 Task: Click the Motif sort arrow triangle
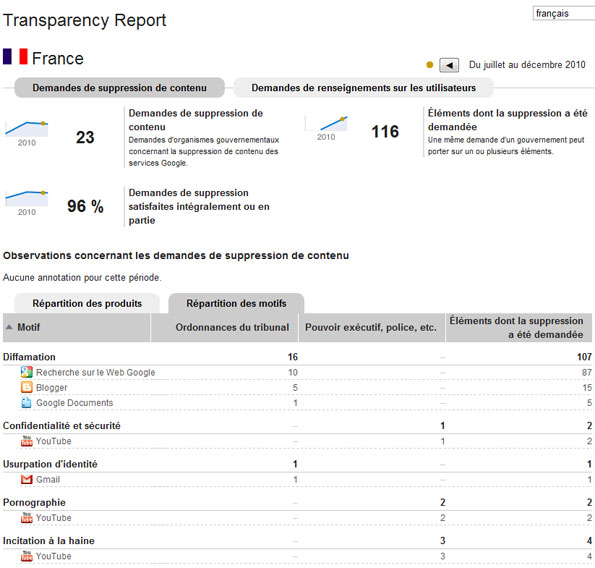[9, 327]
